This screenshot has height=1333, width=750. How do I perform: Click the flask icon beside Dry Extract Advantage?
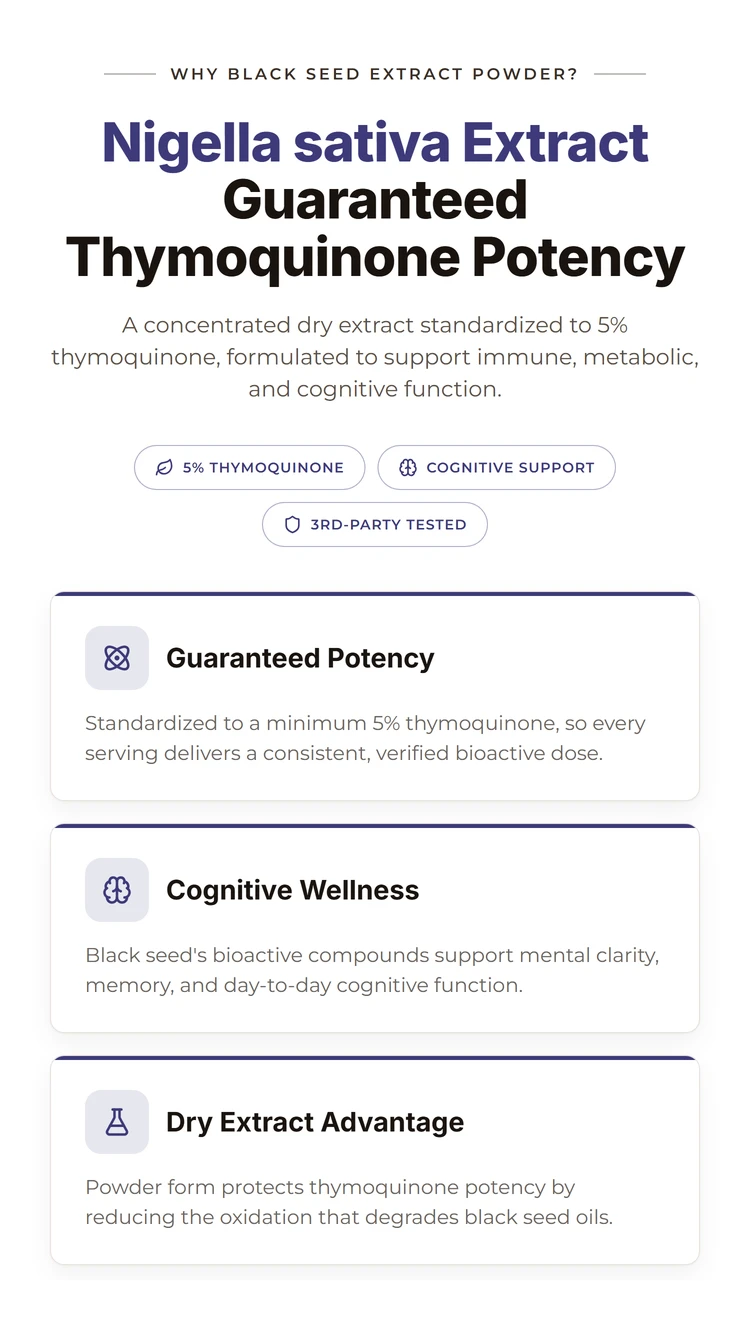pos(117,1122)
